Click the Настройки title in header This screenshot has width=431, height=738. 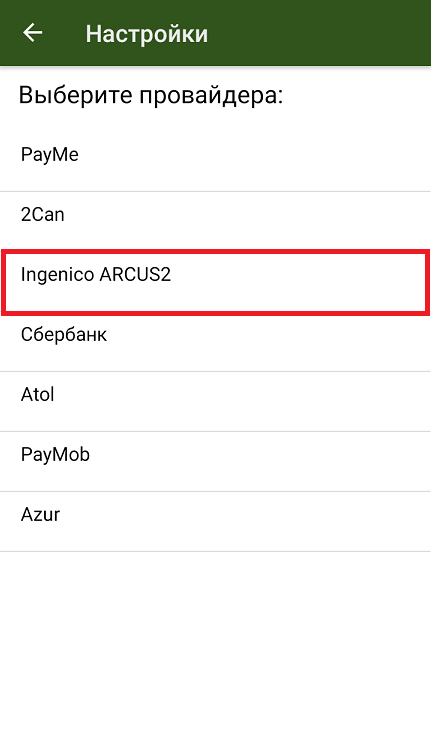(146, 34)
